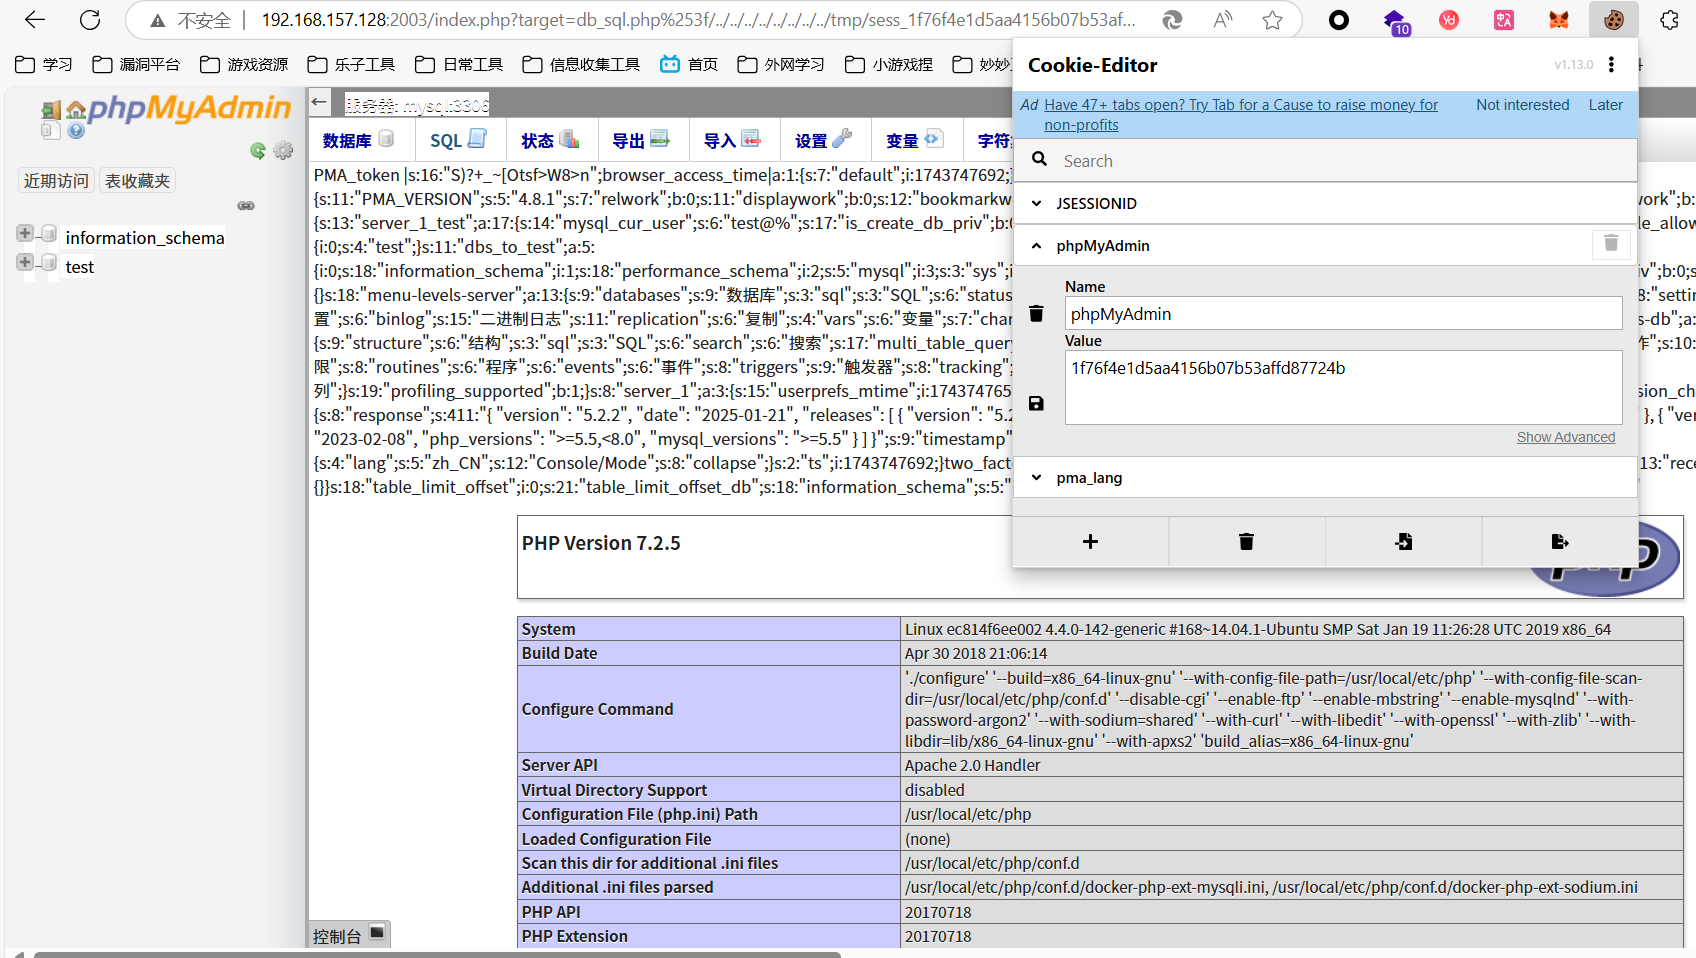
Task: Open the translate extension pink icon
Action: [1503, 19]
